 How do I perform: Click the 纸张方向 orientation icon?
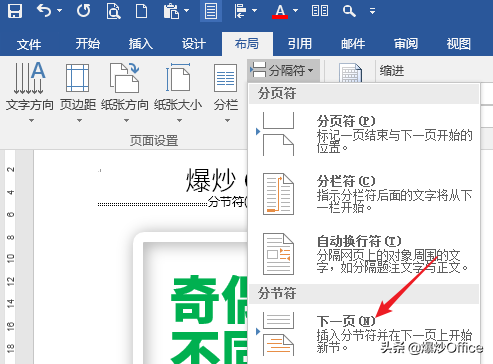pyautogui.click(x=124, y=78)
